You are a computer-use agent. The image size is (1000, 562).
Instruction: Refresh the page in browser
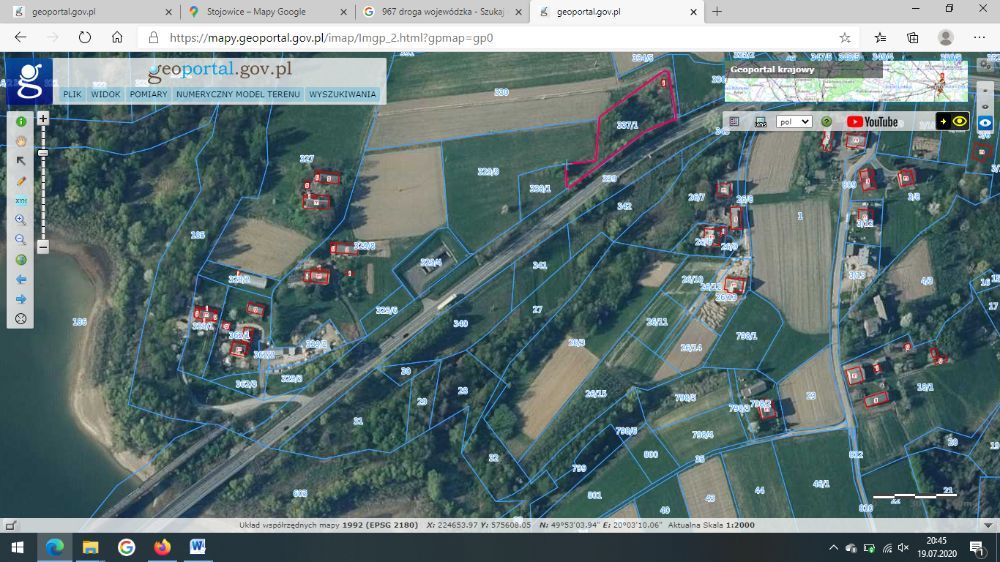85,38
